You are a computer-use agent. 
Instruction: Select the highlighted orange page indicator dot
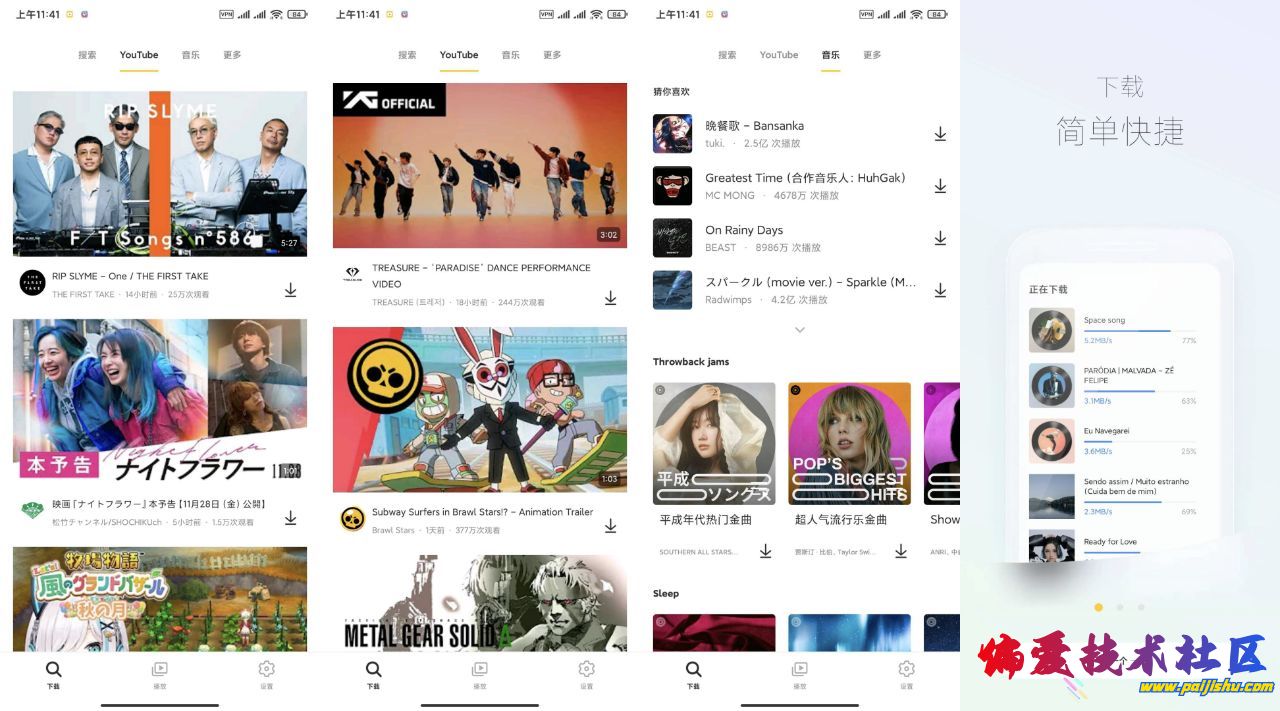(1098, 607)
